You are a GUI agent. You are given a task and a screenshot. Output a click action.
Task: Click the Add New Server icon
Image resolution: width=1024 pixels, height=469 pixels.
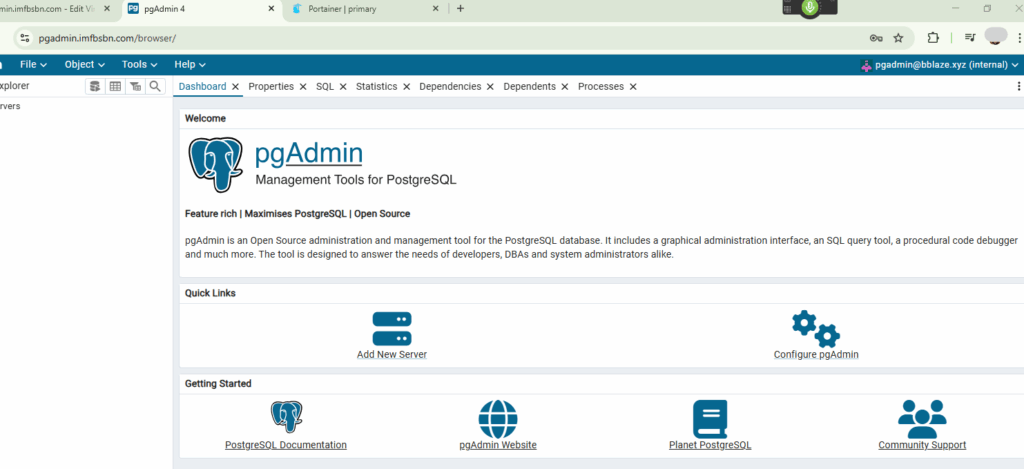392,328
